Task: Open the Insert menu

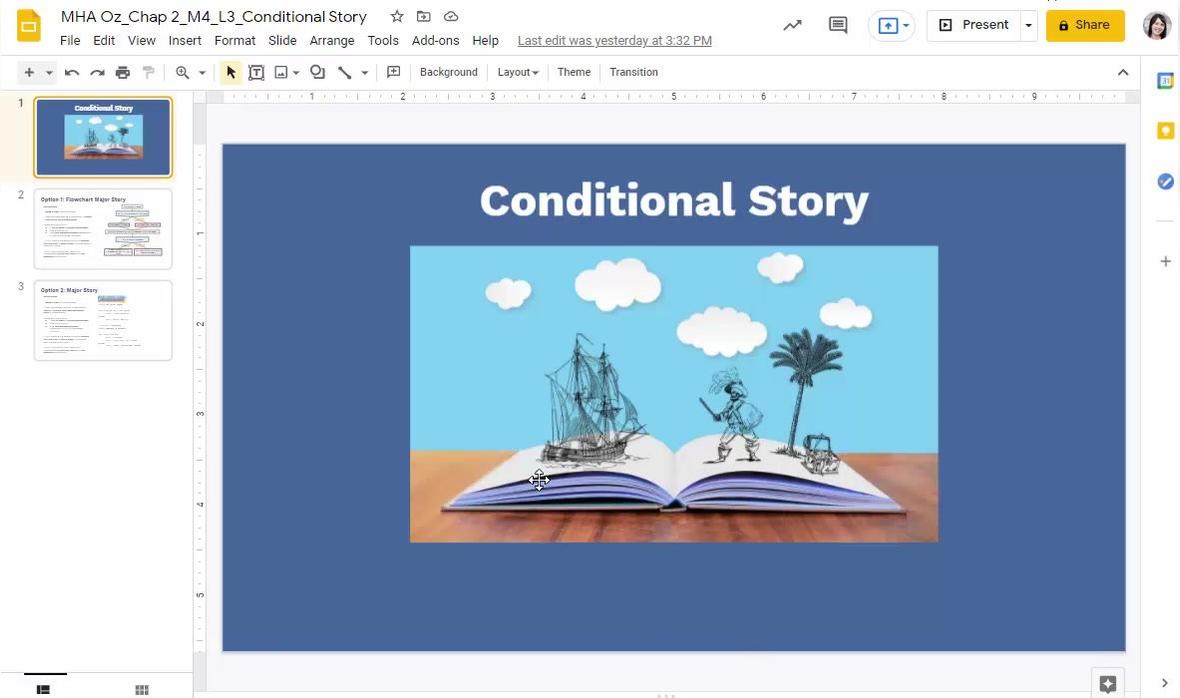Action: pyautogui.click(x=185, y=41)
